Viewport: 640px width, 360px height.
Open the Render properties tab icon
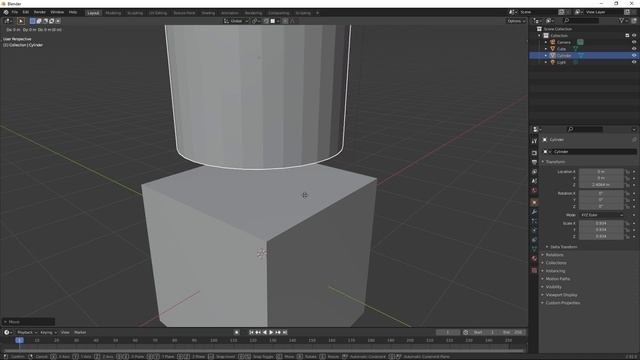tap(534, 153)
